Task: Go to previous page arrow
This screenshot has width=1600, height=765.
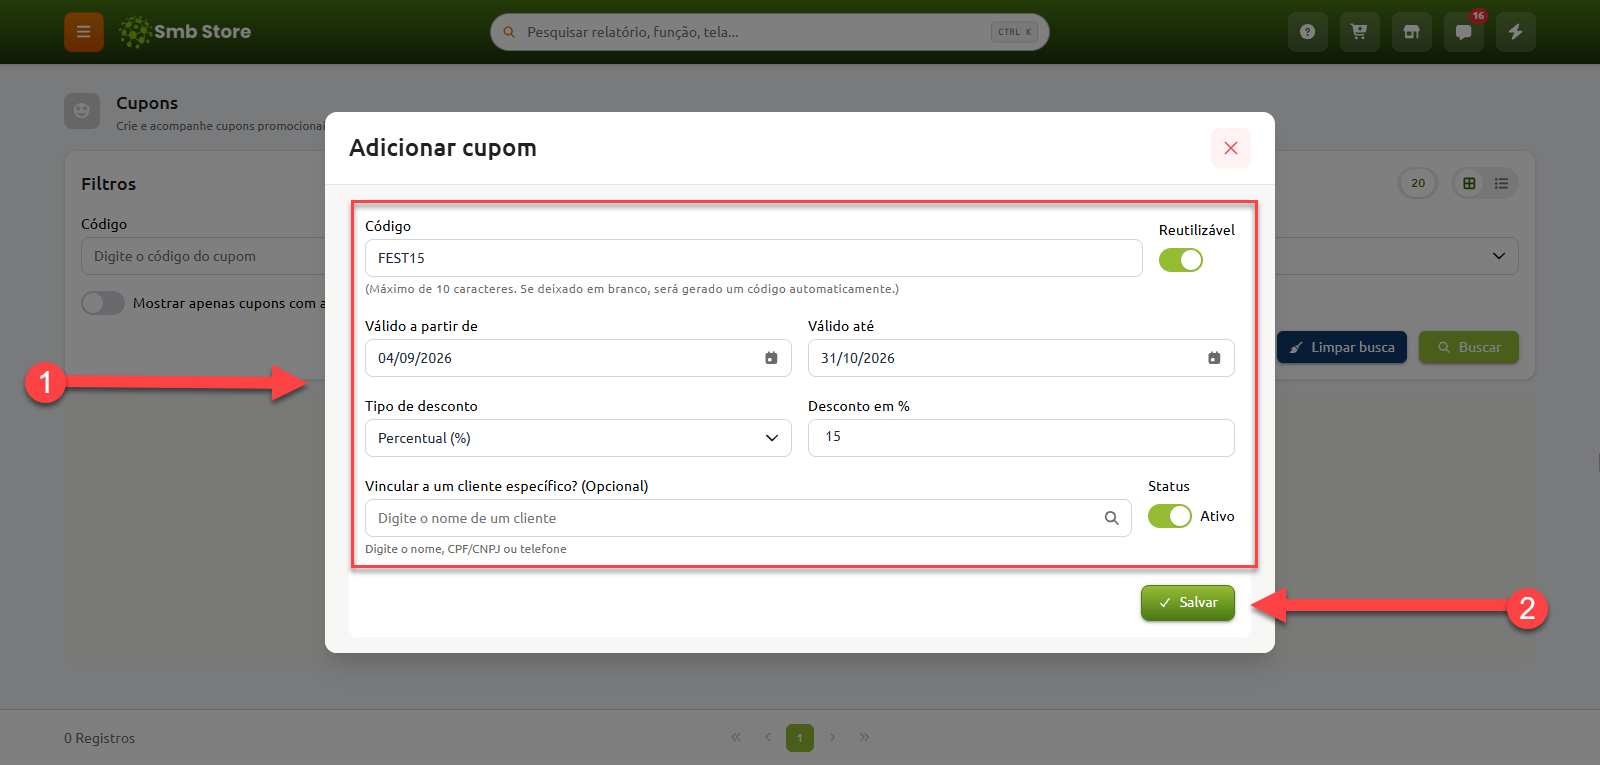Action: (768, 738)
